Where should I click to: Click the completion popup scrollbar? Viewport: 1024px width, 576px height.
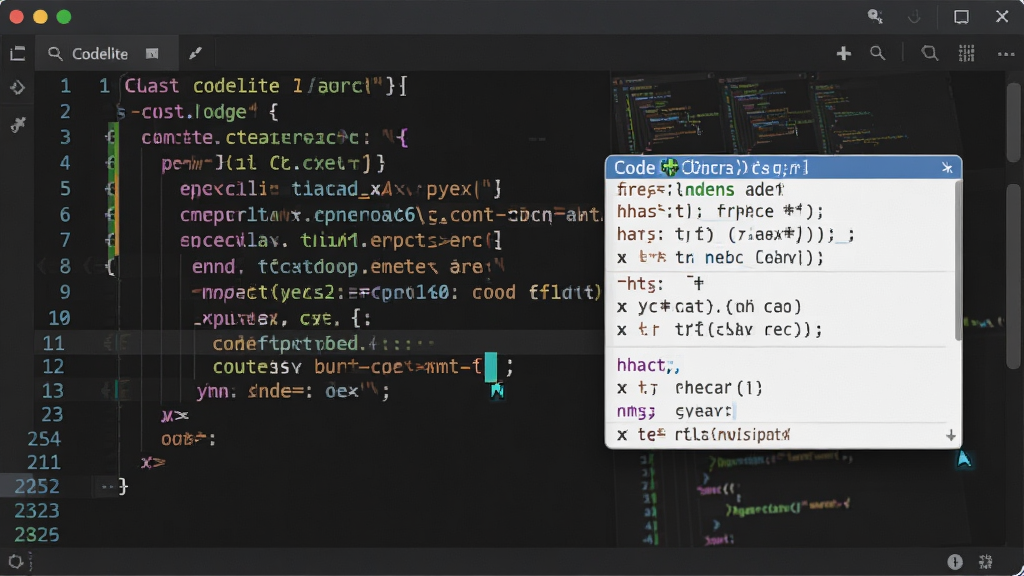[958, 261]
